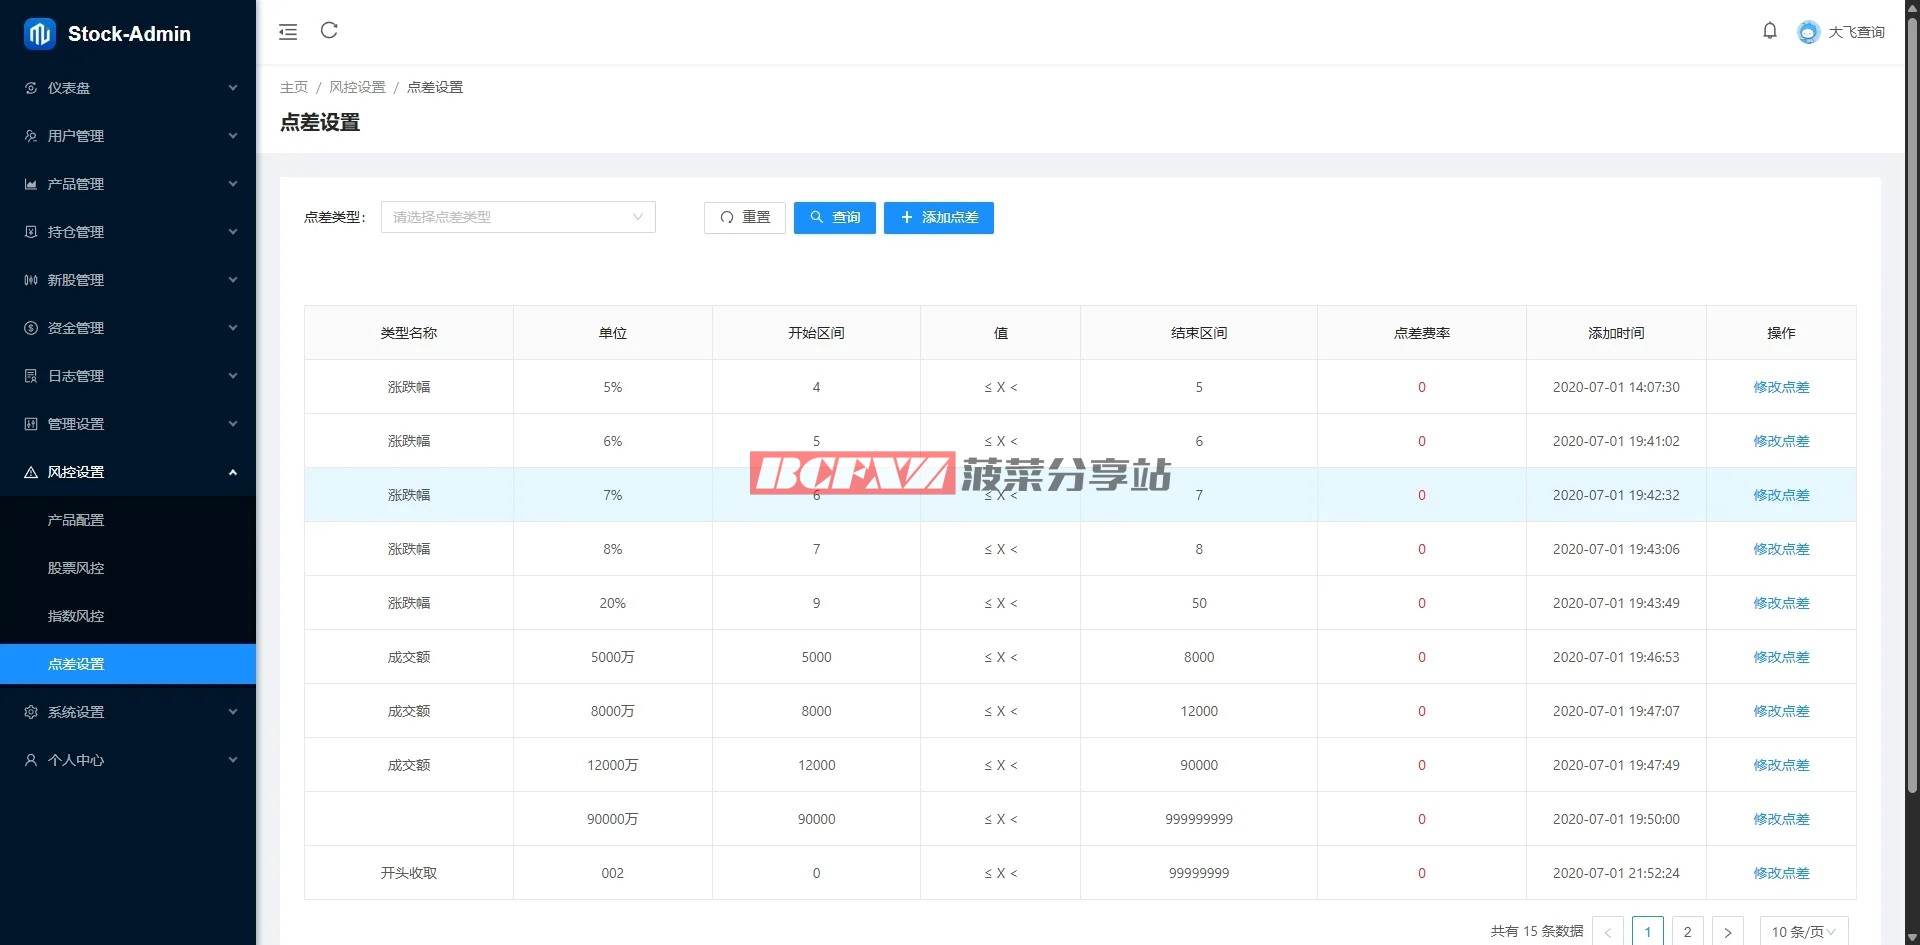
Task: Click the Stock-Admin logo icon
Action: point(40,34)
